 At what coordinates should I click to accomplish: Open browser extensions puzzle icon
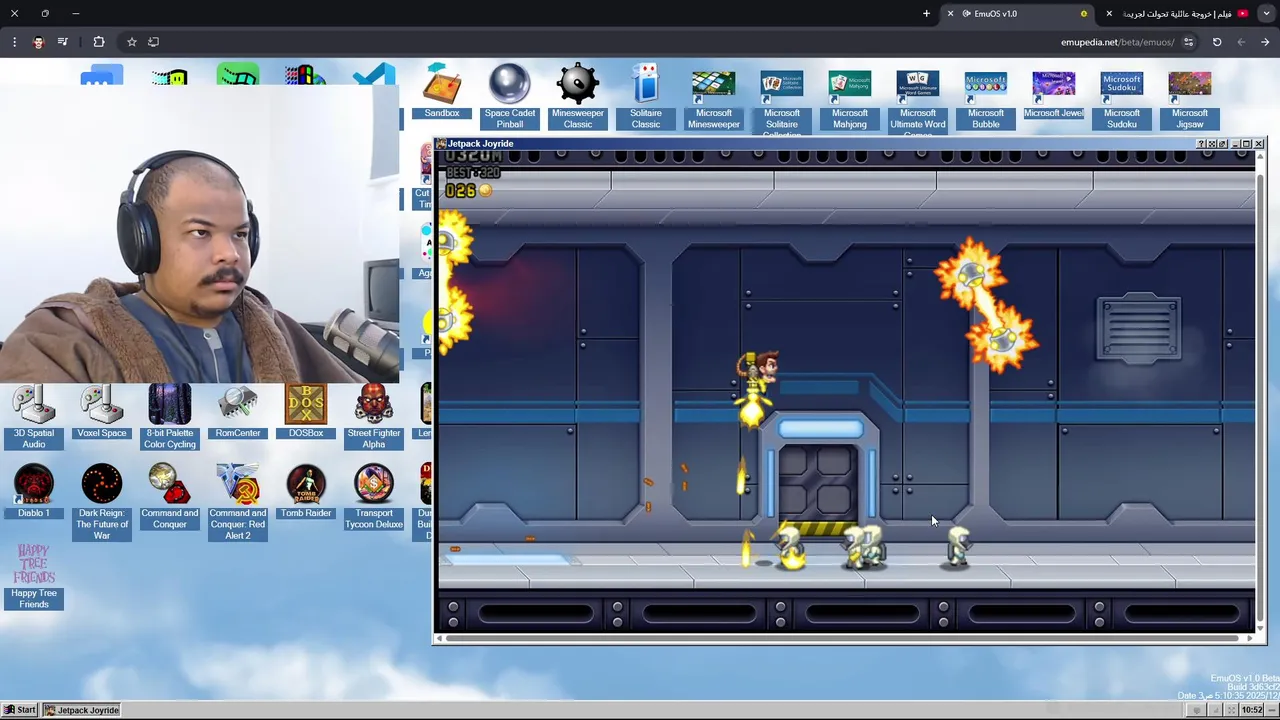coord(99,42)
